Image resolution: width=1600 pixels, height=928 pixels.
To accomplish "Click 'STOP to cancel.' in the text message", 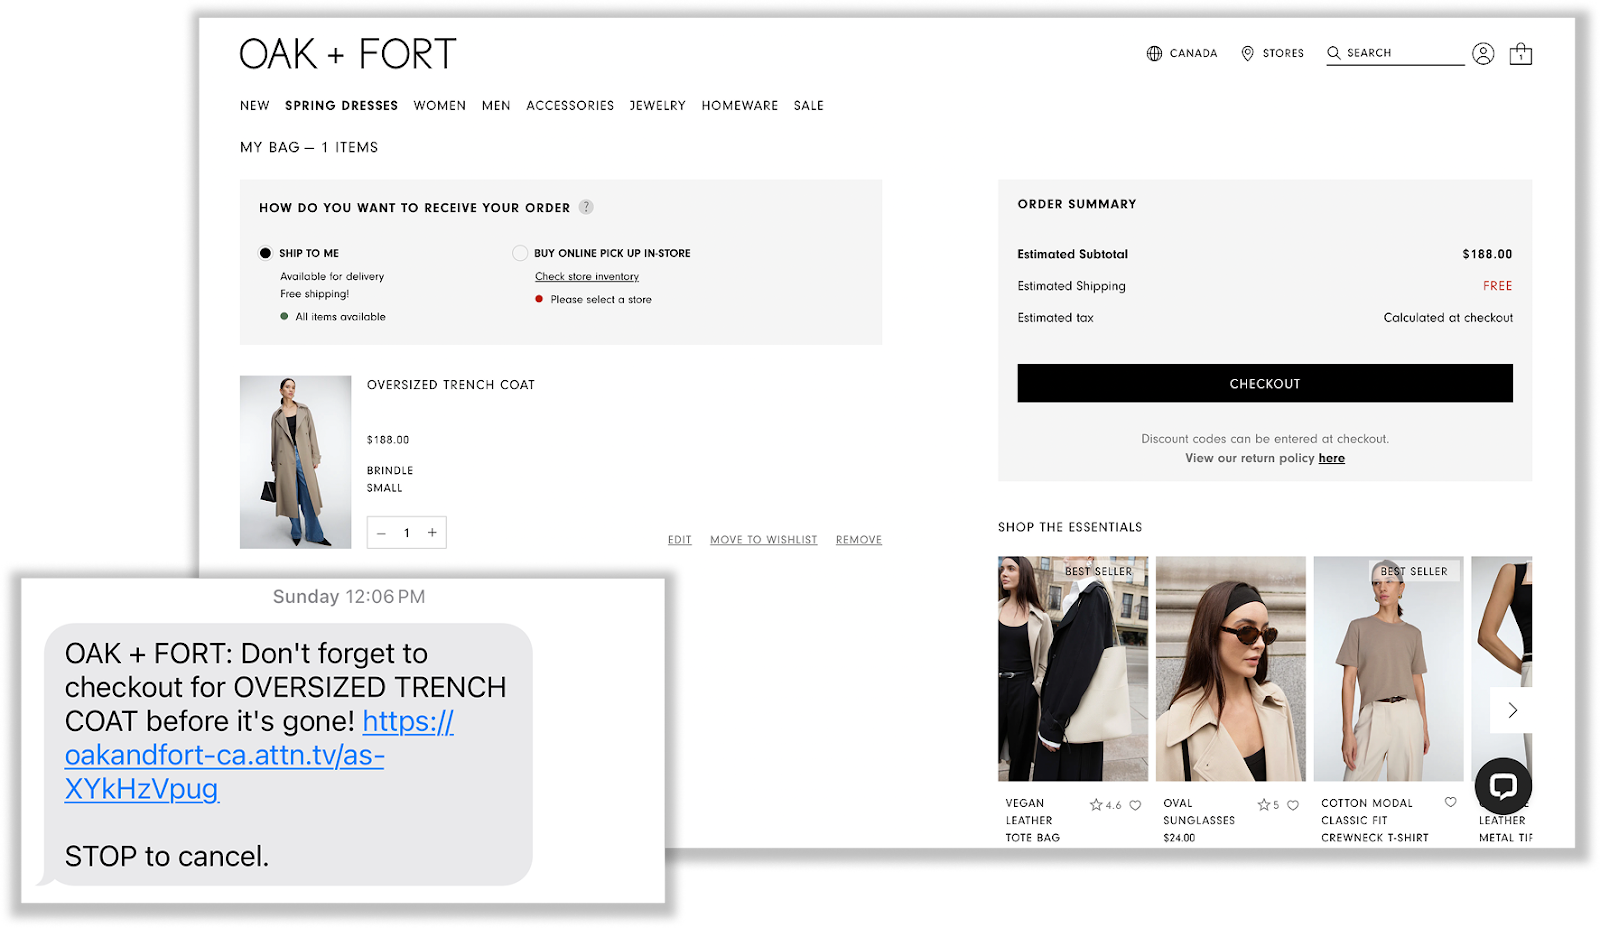I will point(167,857).
